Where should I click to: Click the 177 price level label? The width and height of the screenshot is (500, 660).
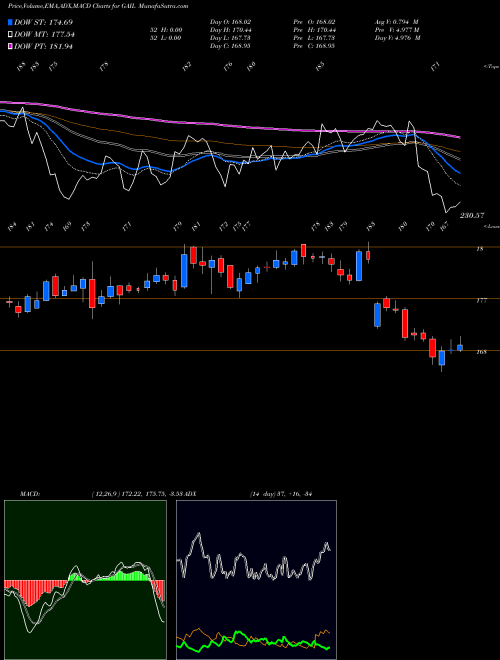click(481, 301)
